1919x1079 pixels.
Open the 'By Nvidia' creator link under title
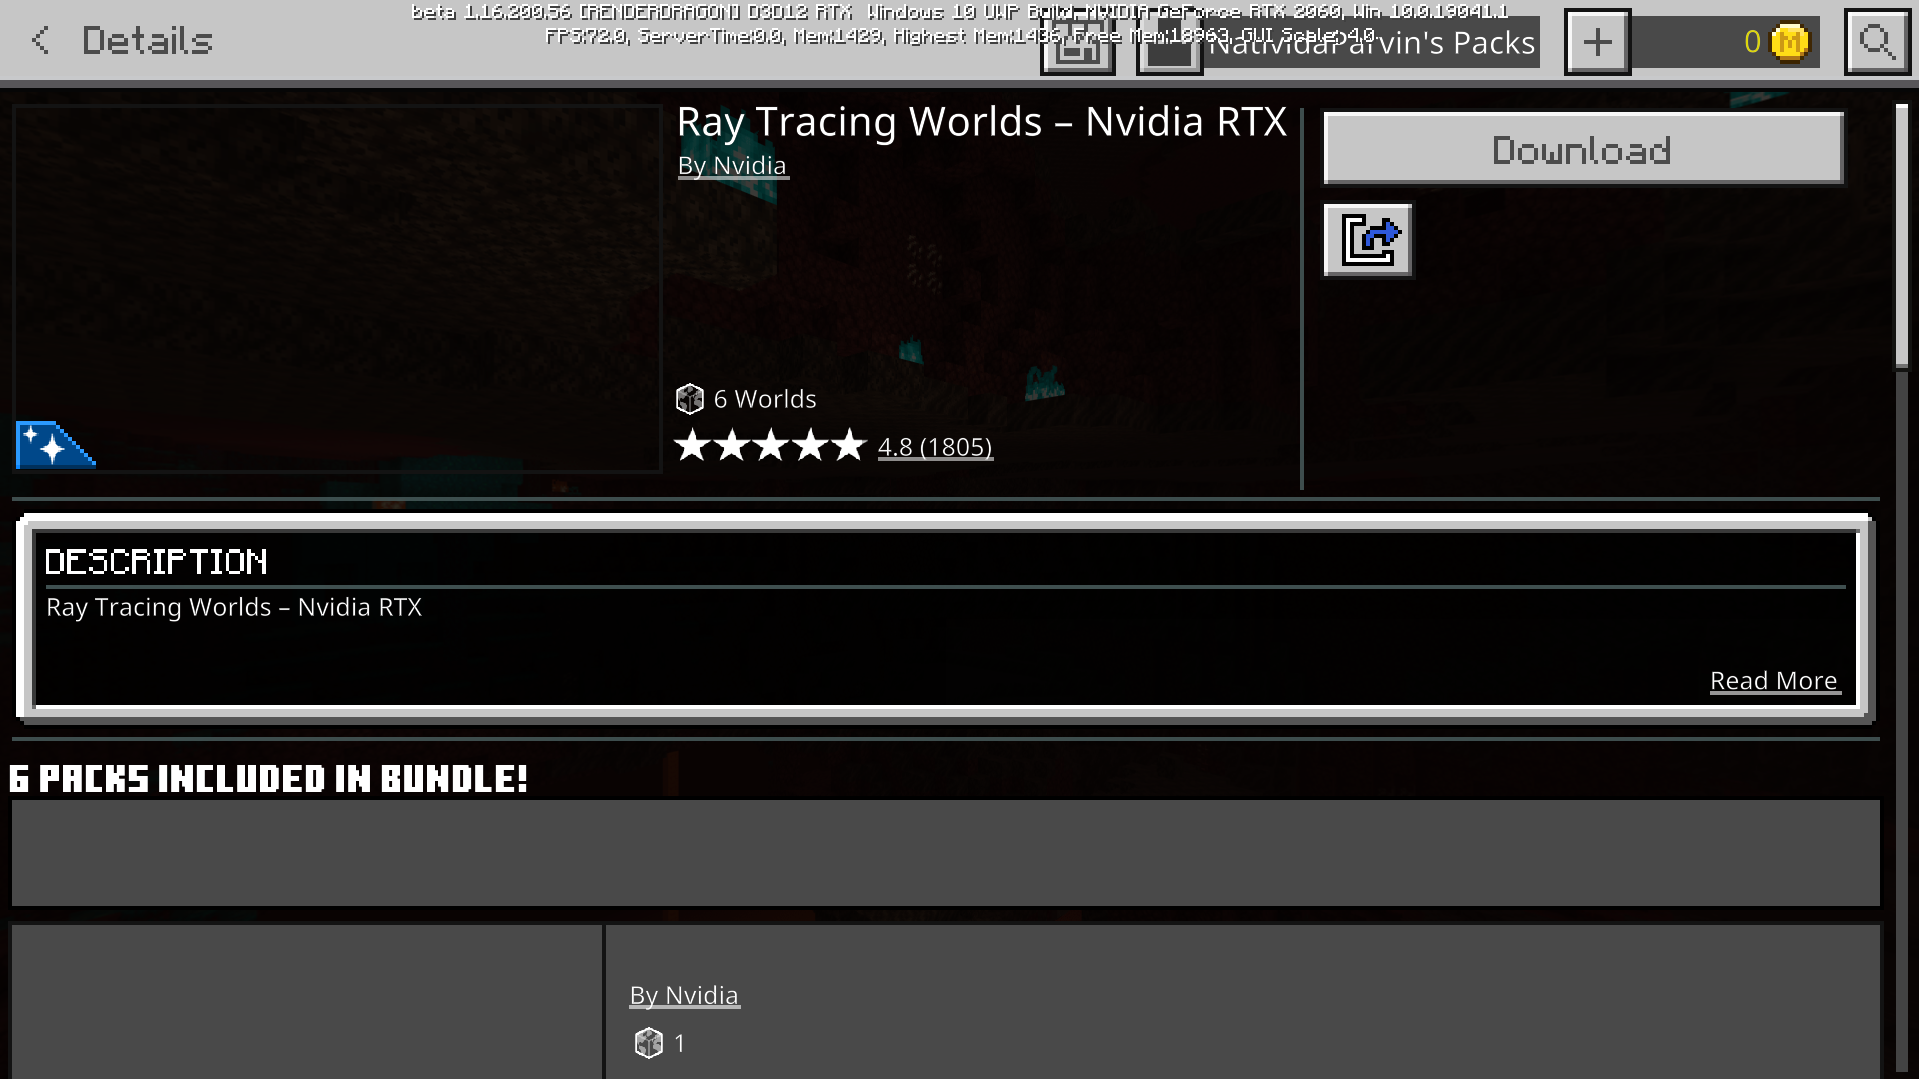pos(732,166)
